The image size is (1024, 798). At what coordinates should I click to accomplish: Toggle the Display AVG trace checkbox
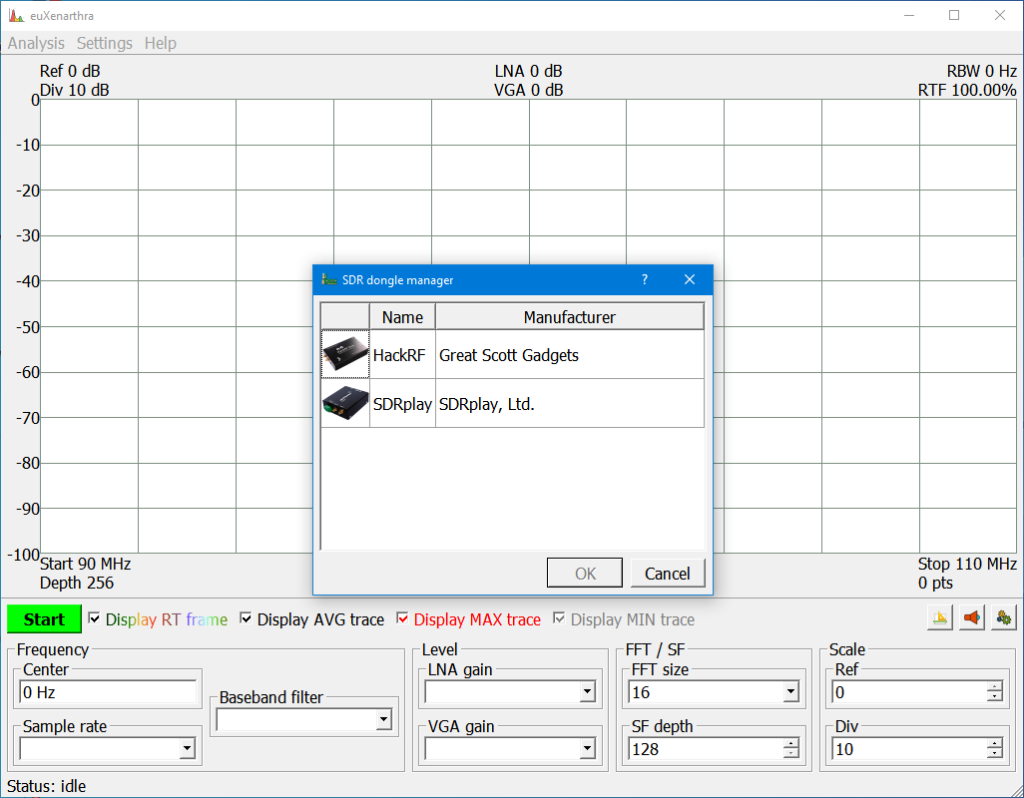246,618
